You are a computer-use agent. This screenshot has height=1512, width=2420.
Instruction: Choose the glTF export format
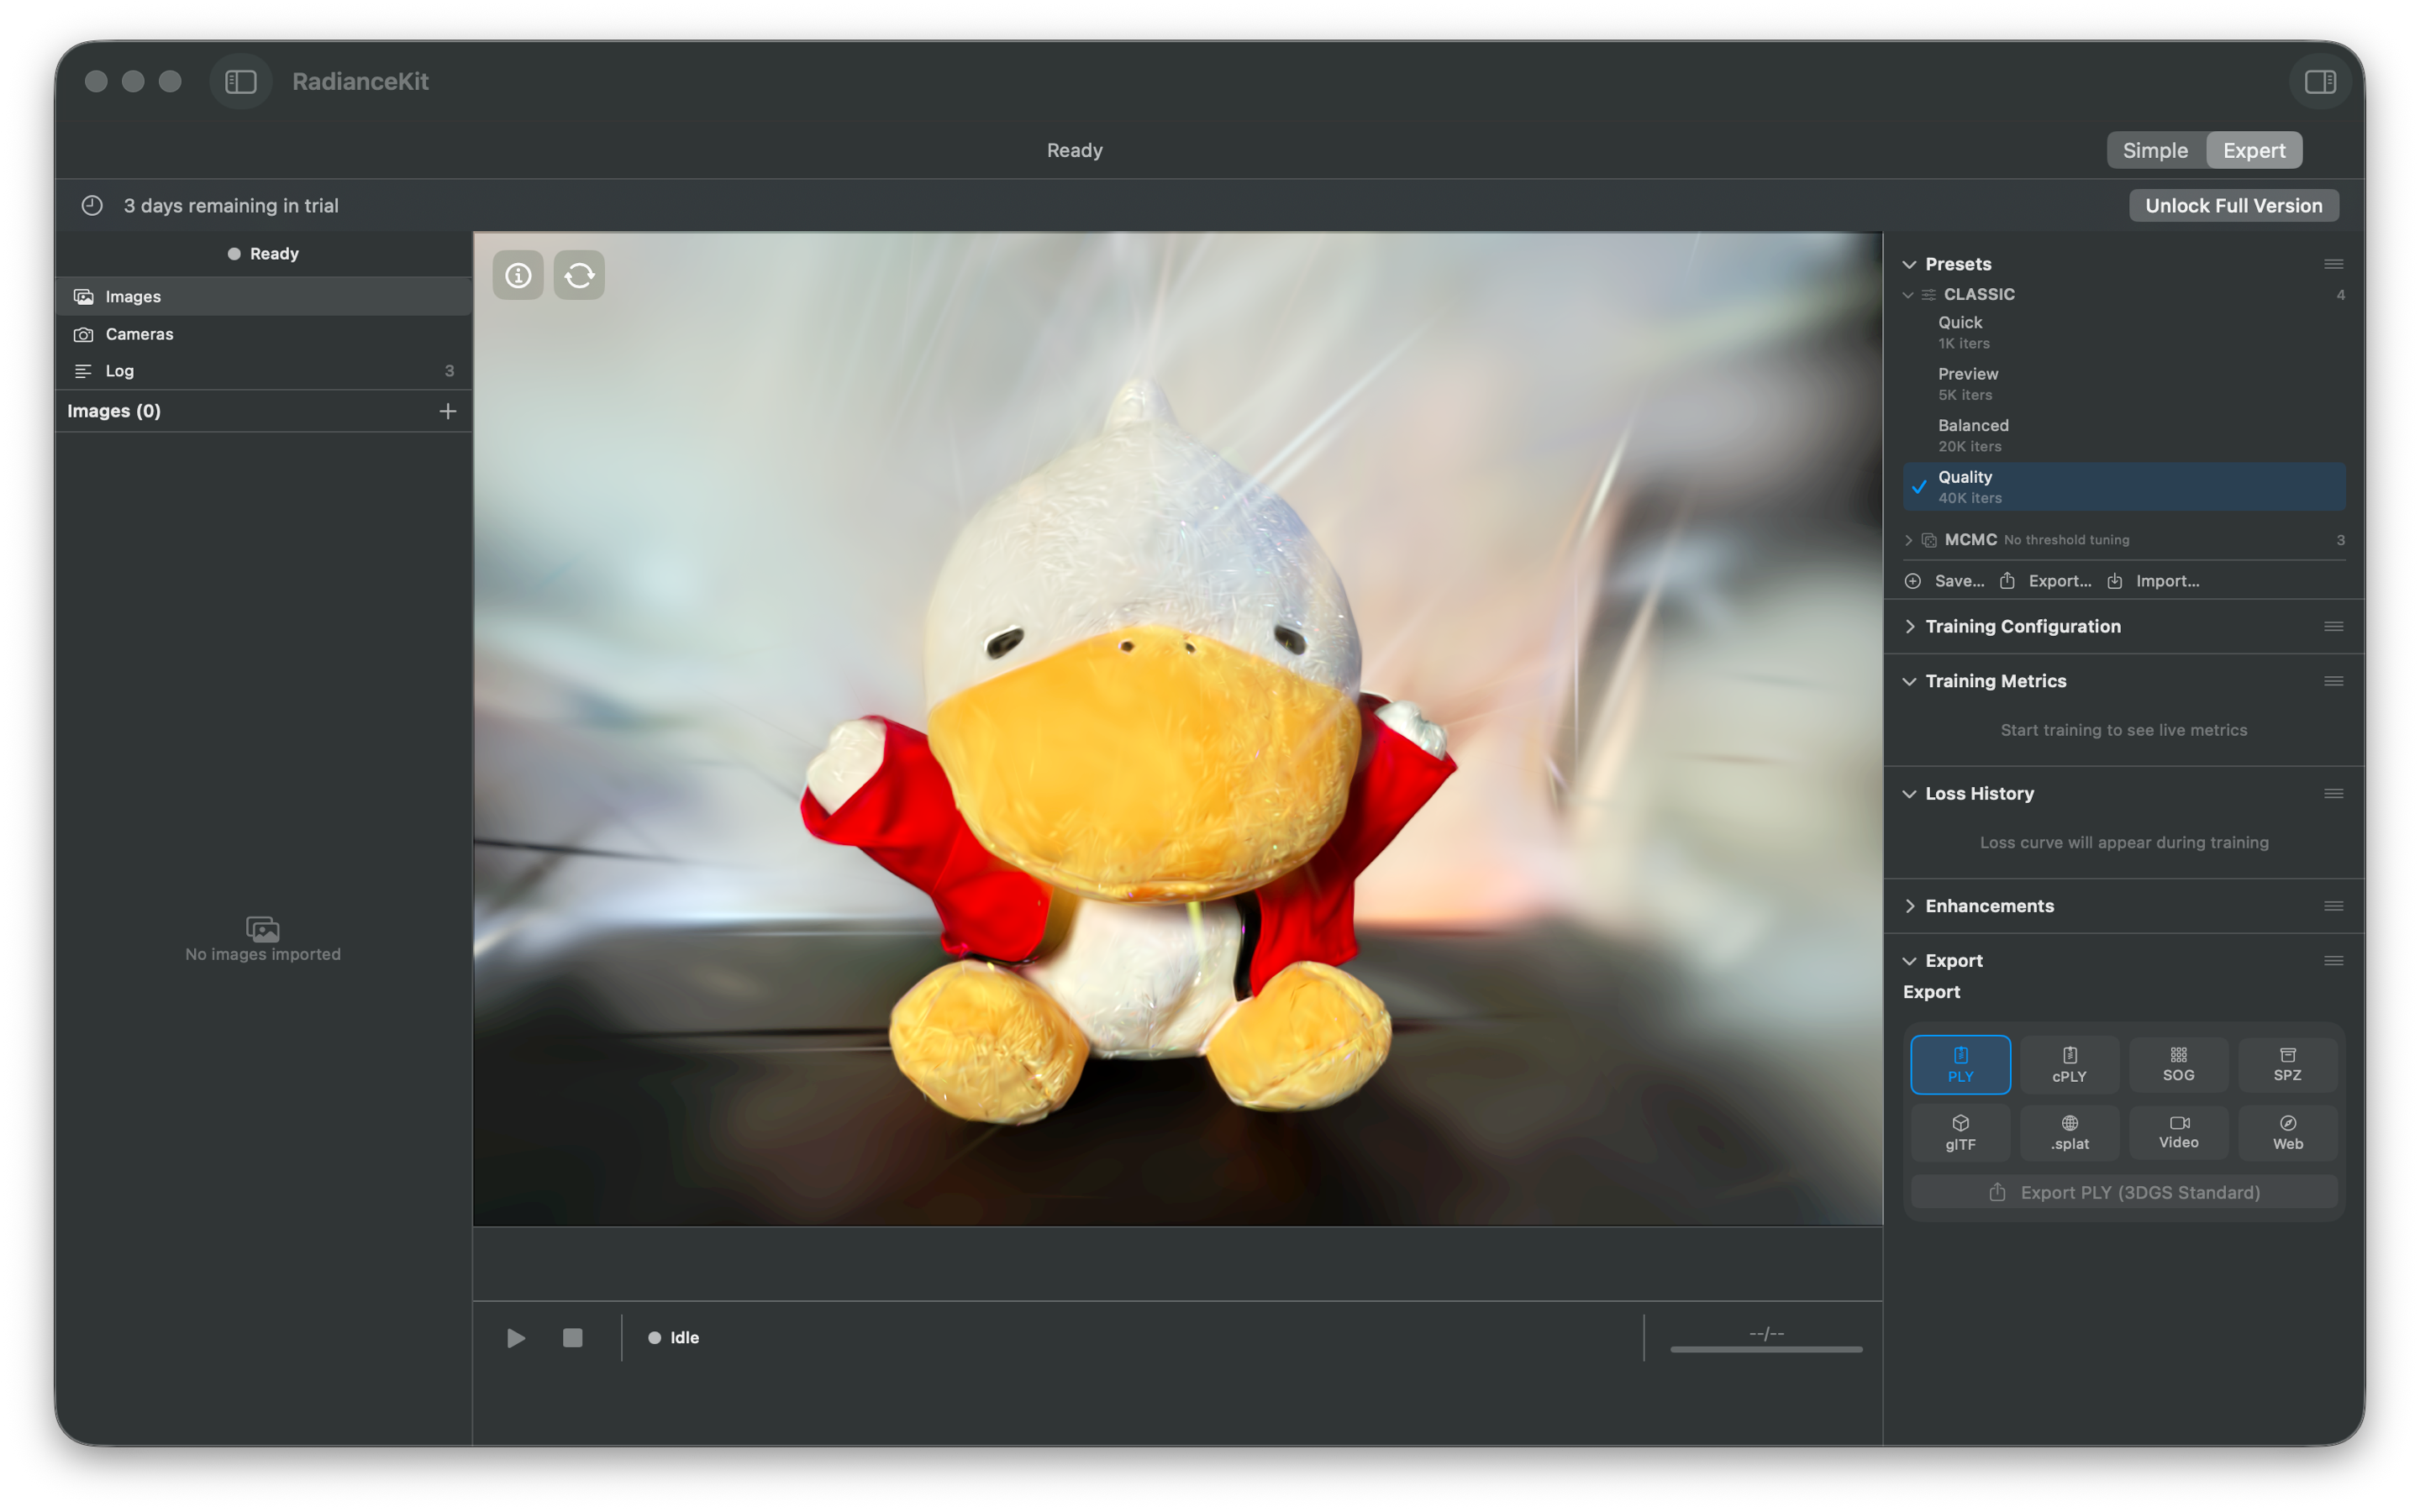pos(1960,1132)
